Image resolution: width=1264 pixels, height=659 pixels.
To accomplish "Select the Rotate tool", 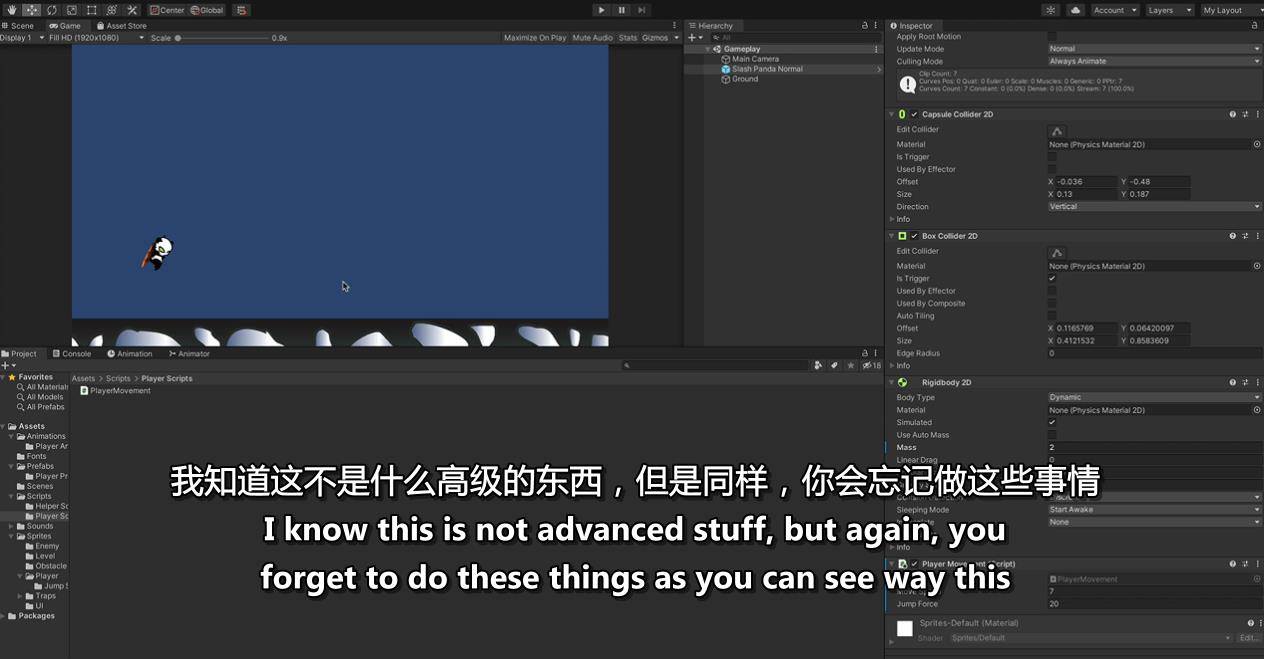I will click(x=51, y=10).
